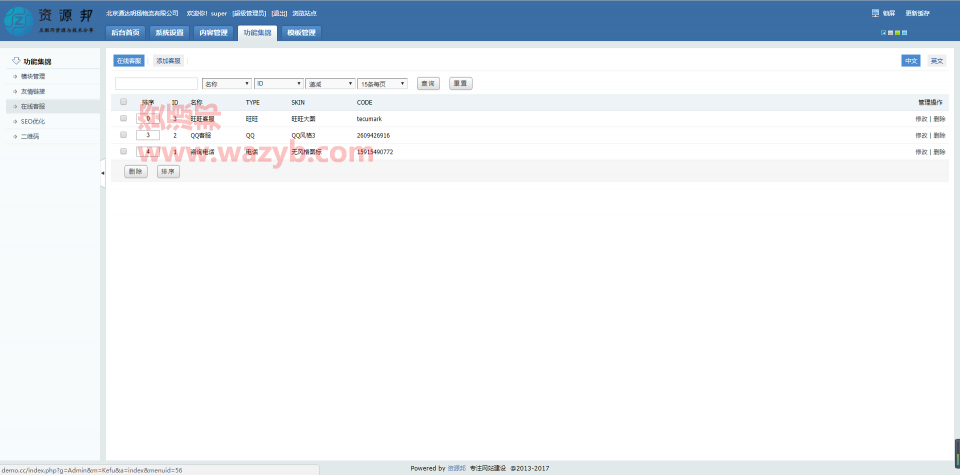This screenshot has width=960, height=475.
Task: Select the green theme swatch
Action: (x=898, y=33)
